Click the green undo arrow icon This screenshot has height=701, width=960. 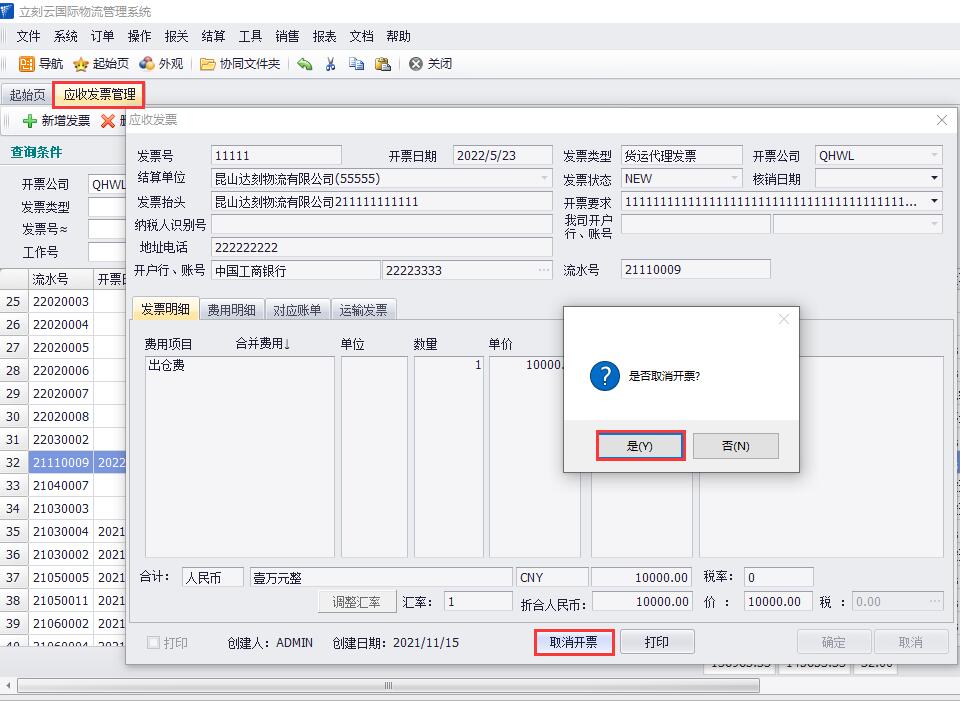pyautogui.click(x=305, y=64)
